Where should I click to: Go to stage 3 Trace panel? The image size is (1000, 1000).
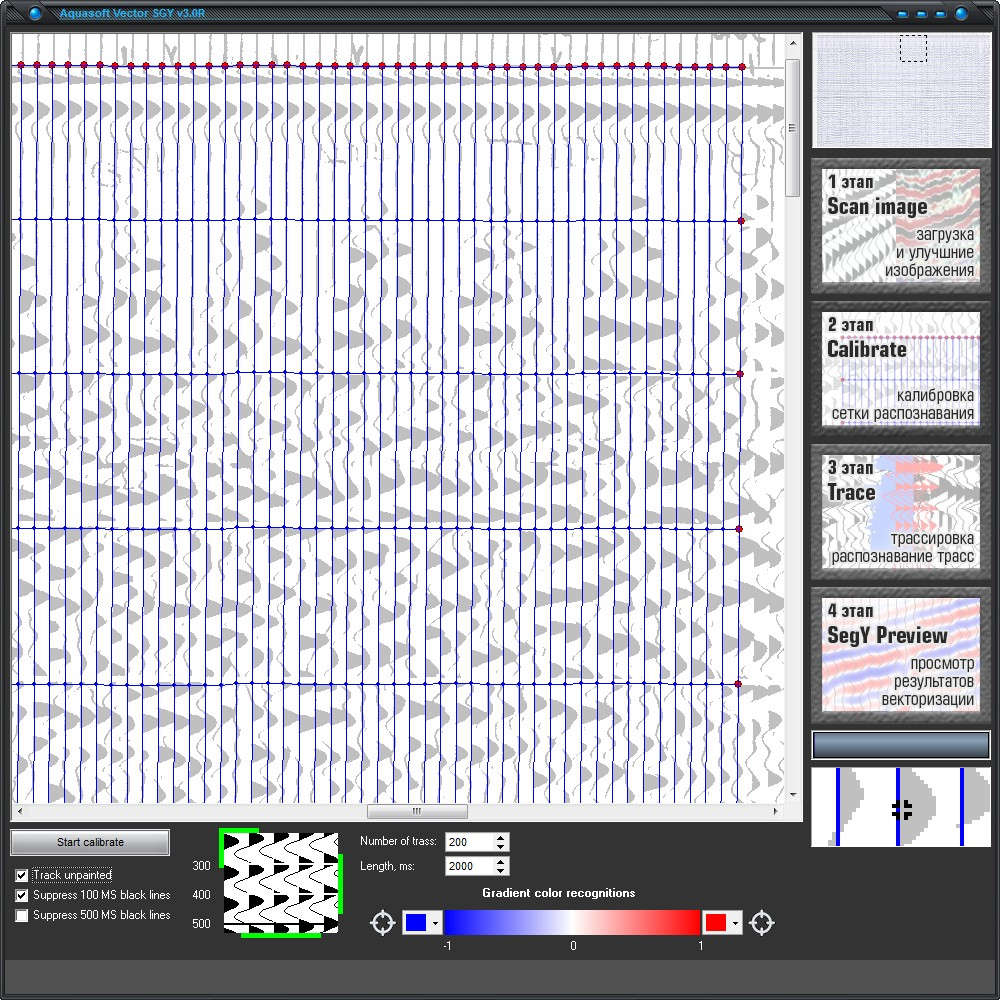[901, 511]
